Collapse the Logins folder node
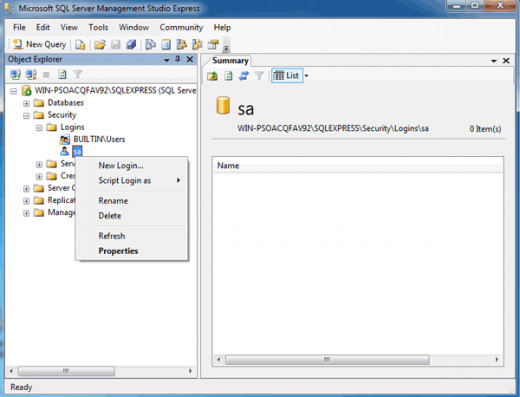 click(39, 128)
